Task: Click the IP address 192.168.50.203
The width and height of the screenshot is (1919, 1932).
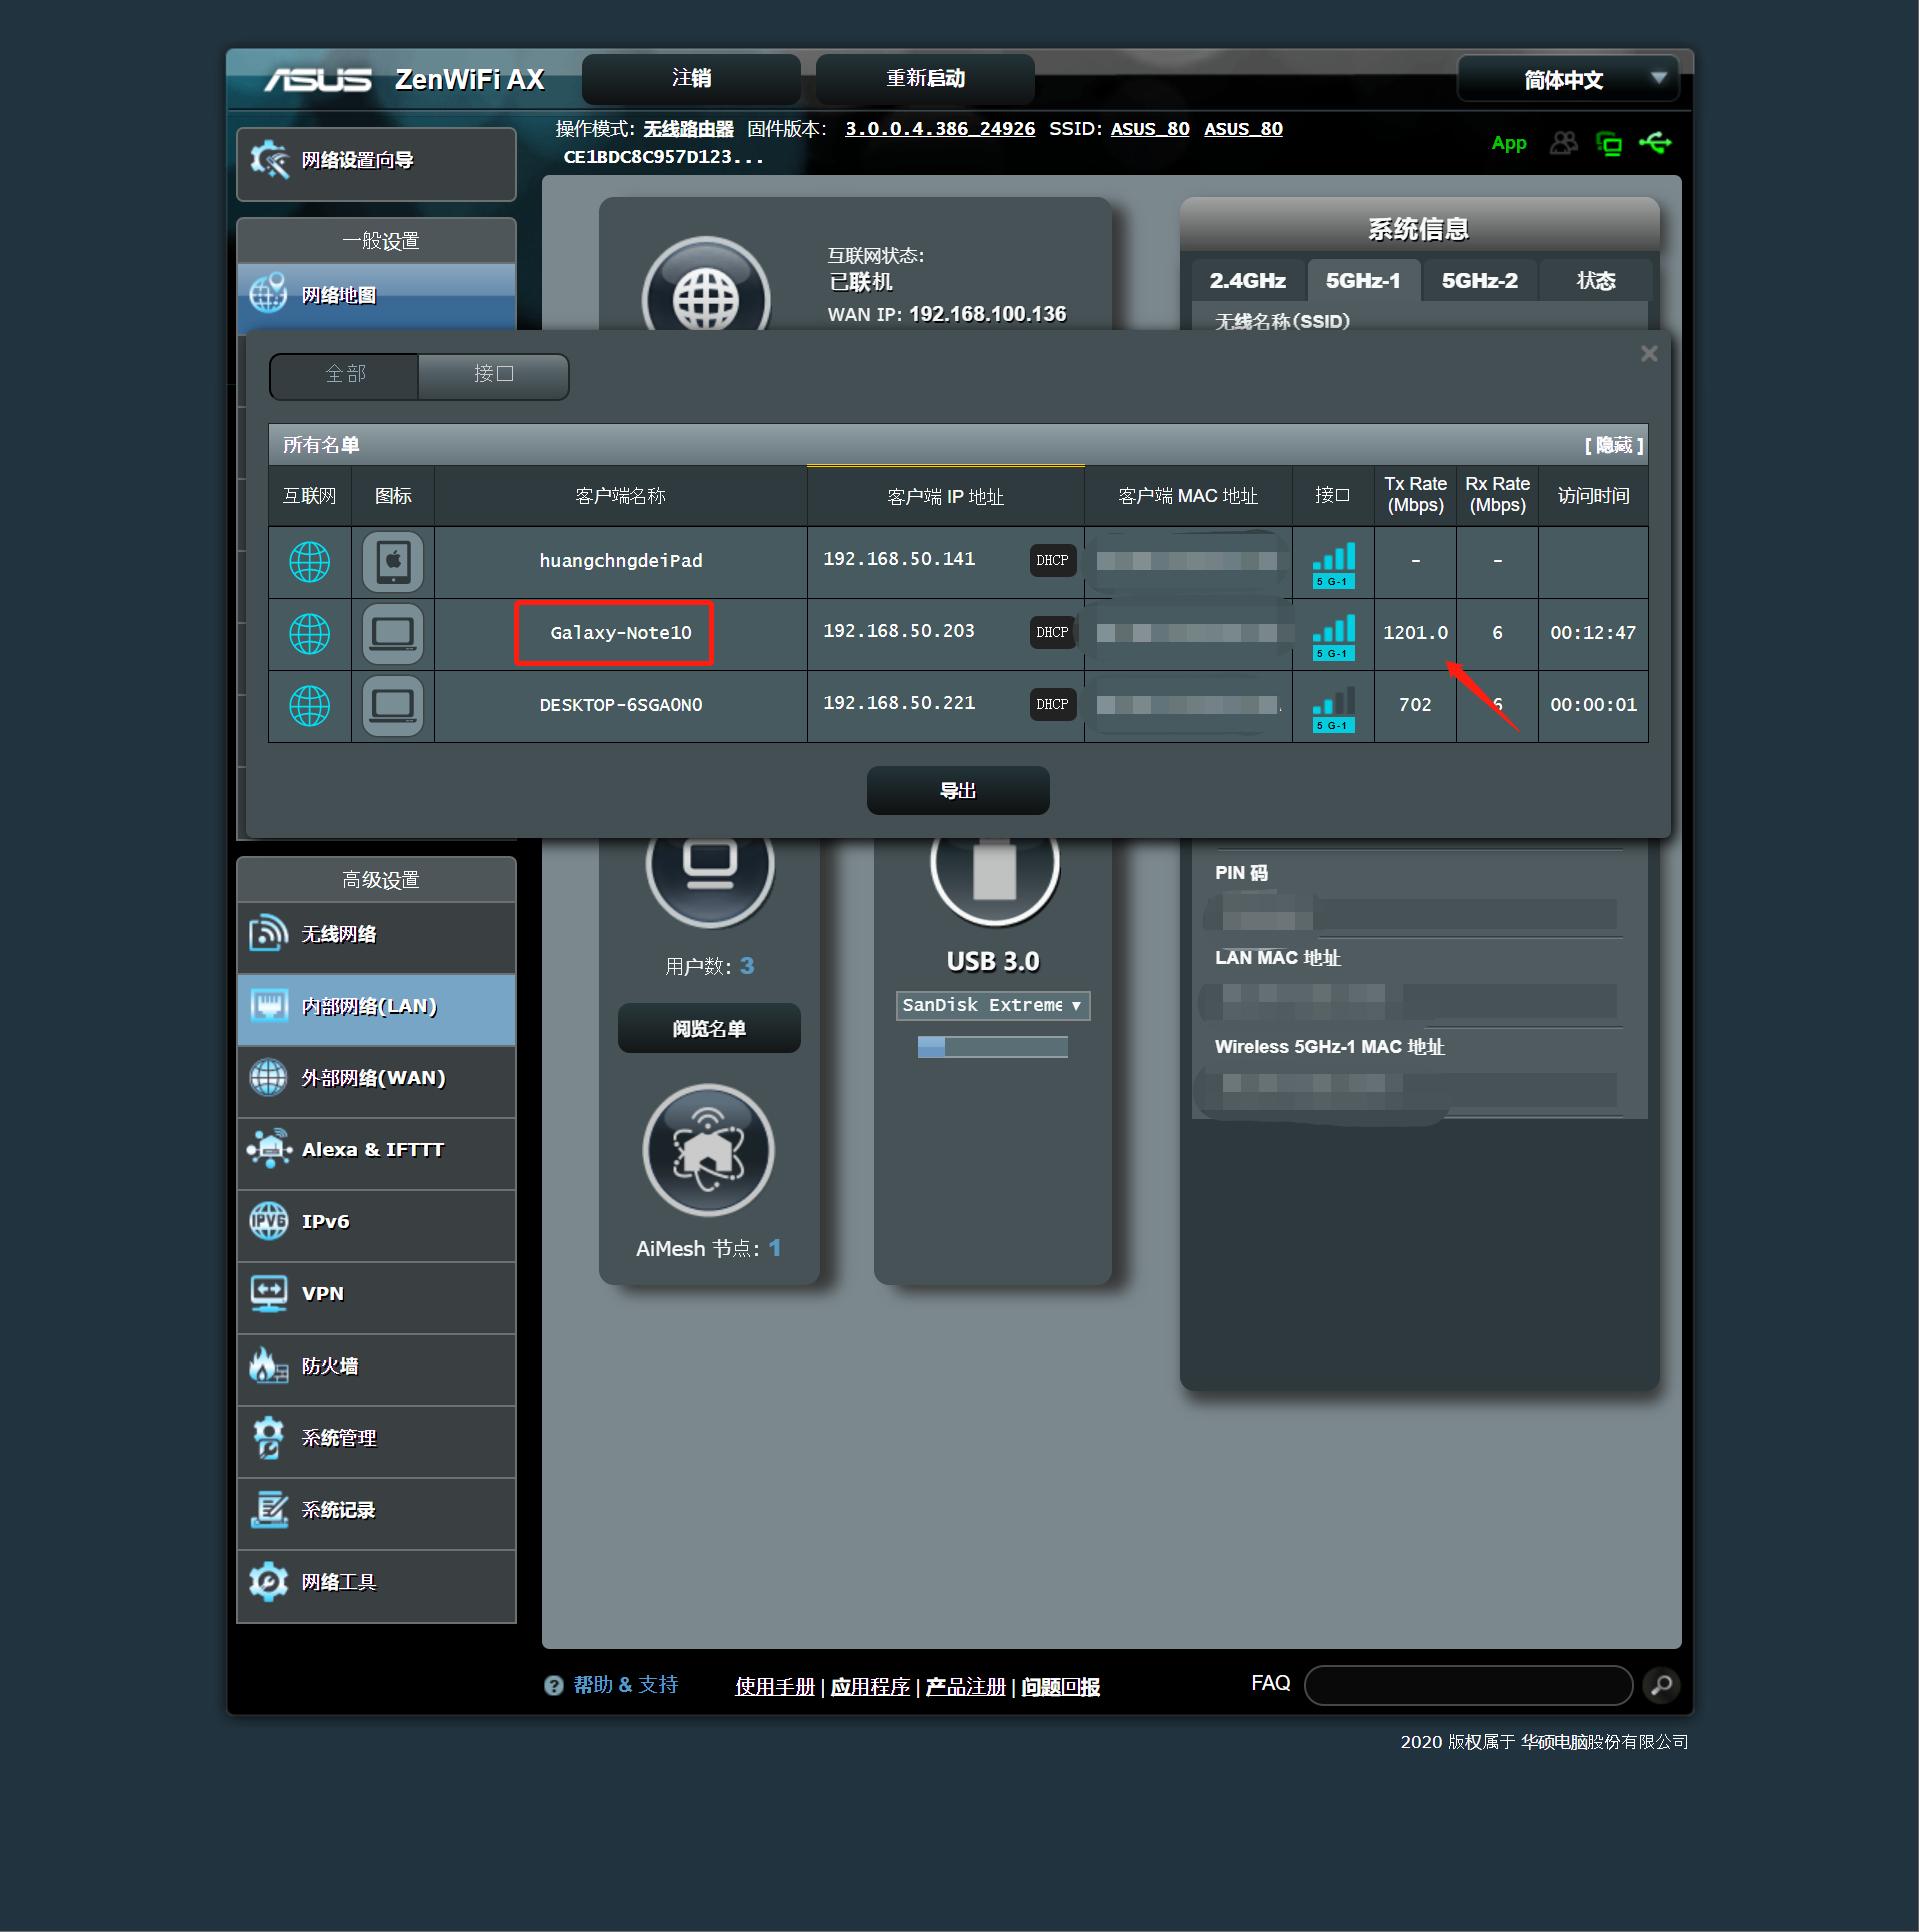Action: pyautogui.click(x=899, y=631)
